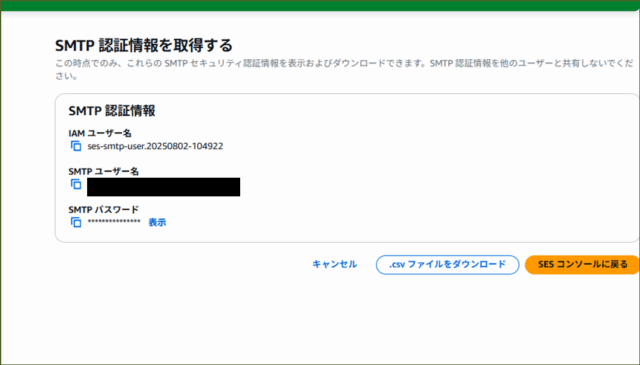Download the .csv ファイルをダウンロード button
This screenshot has height=365, width=640.
click(447, 265)
